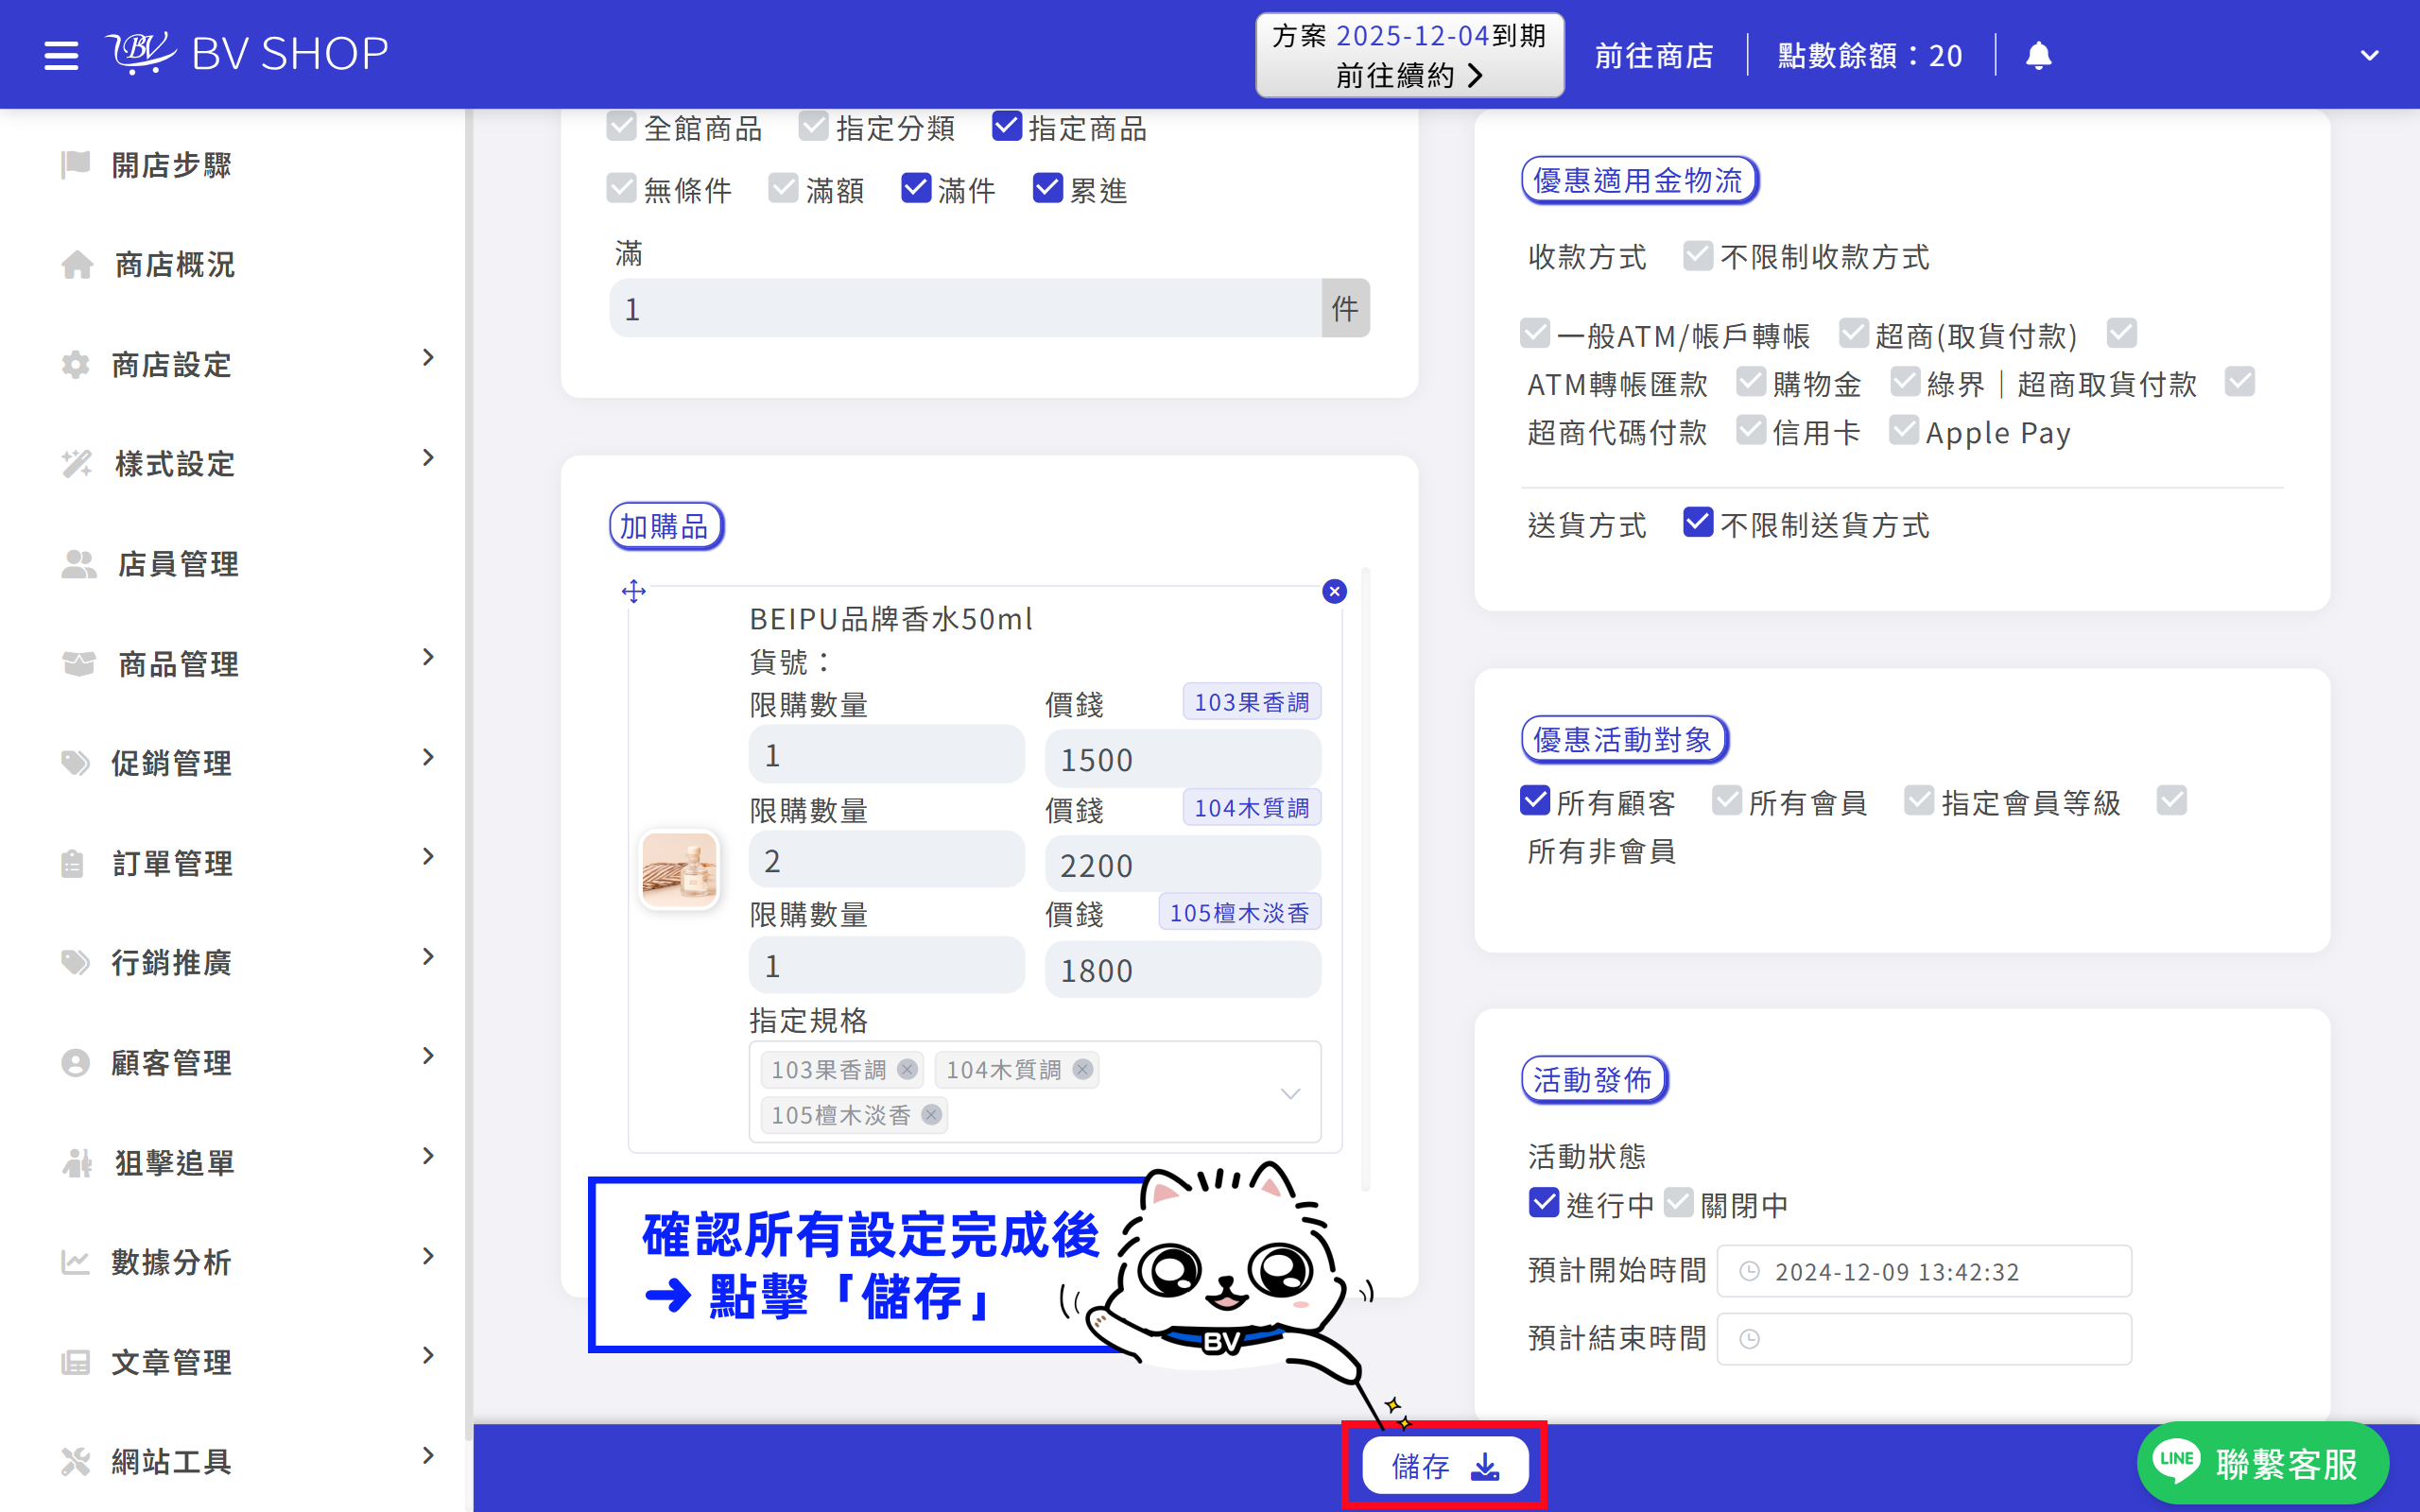Screen dimensions: 2420x1512
Task: Open the account dropdown chevron in header
Action: click(x=2369, y=55)
